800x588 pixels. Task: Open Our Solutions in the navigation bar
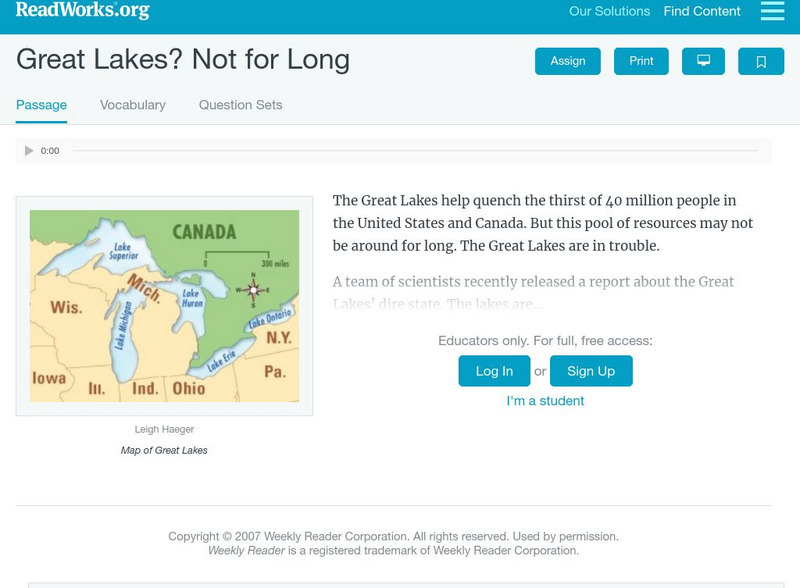pyautogui.click(x=609, y=11)
